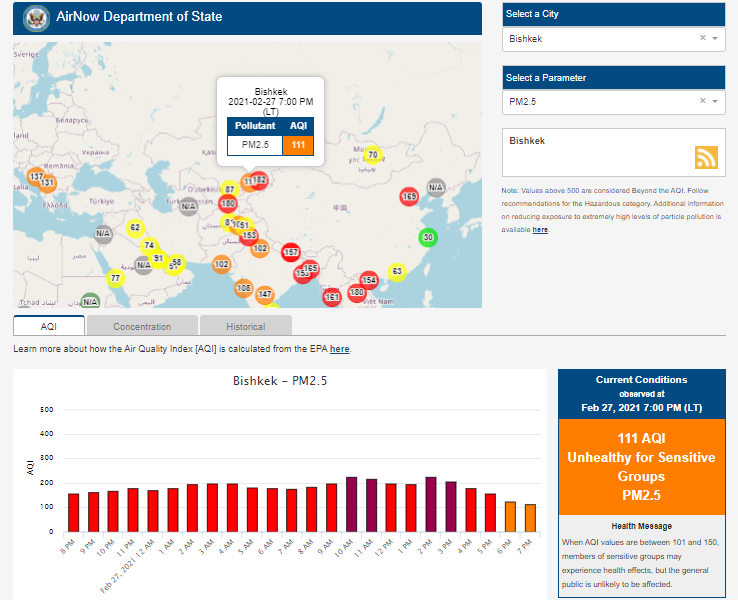
Task: Clear the selected PM2.5 parameter
Action: pyautogui.click(x=702, y=101)
